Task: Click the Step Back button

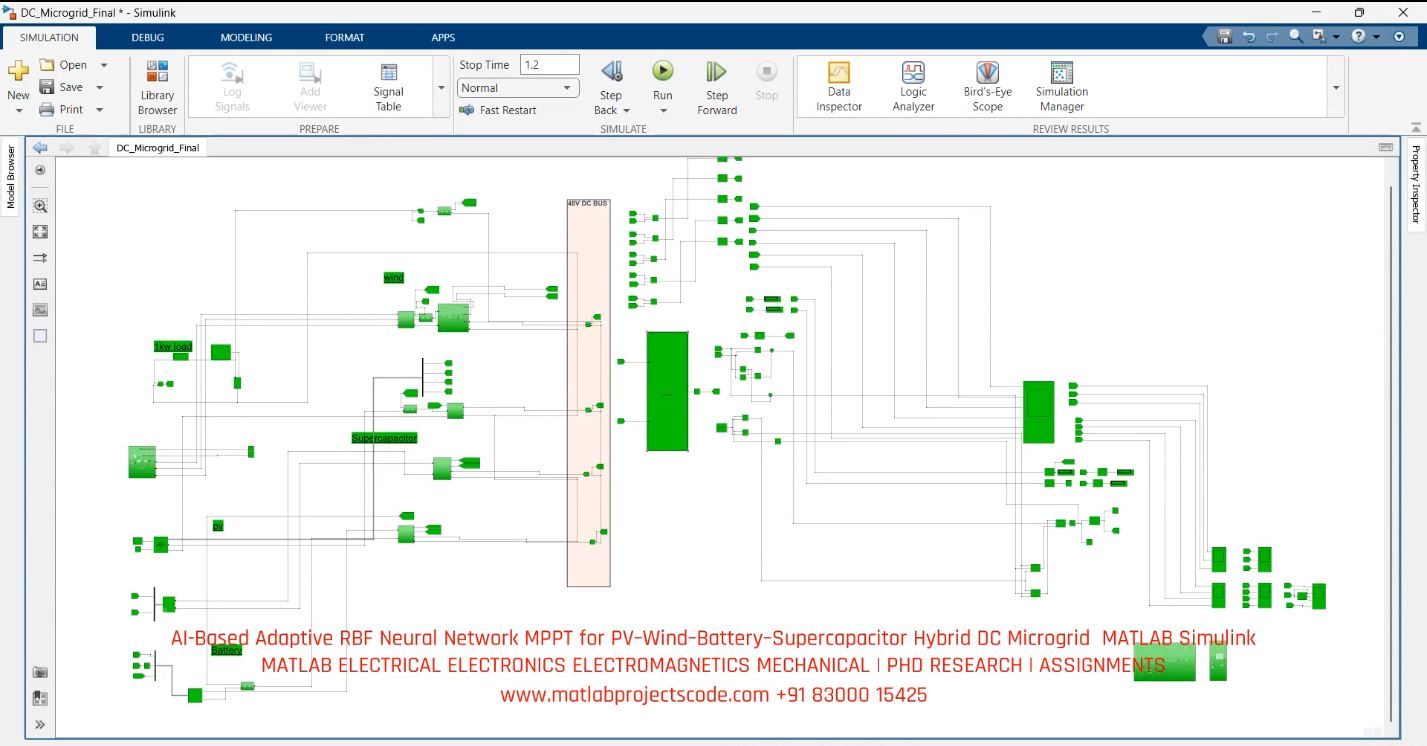Action: tap(611, 72)
